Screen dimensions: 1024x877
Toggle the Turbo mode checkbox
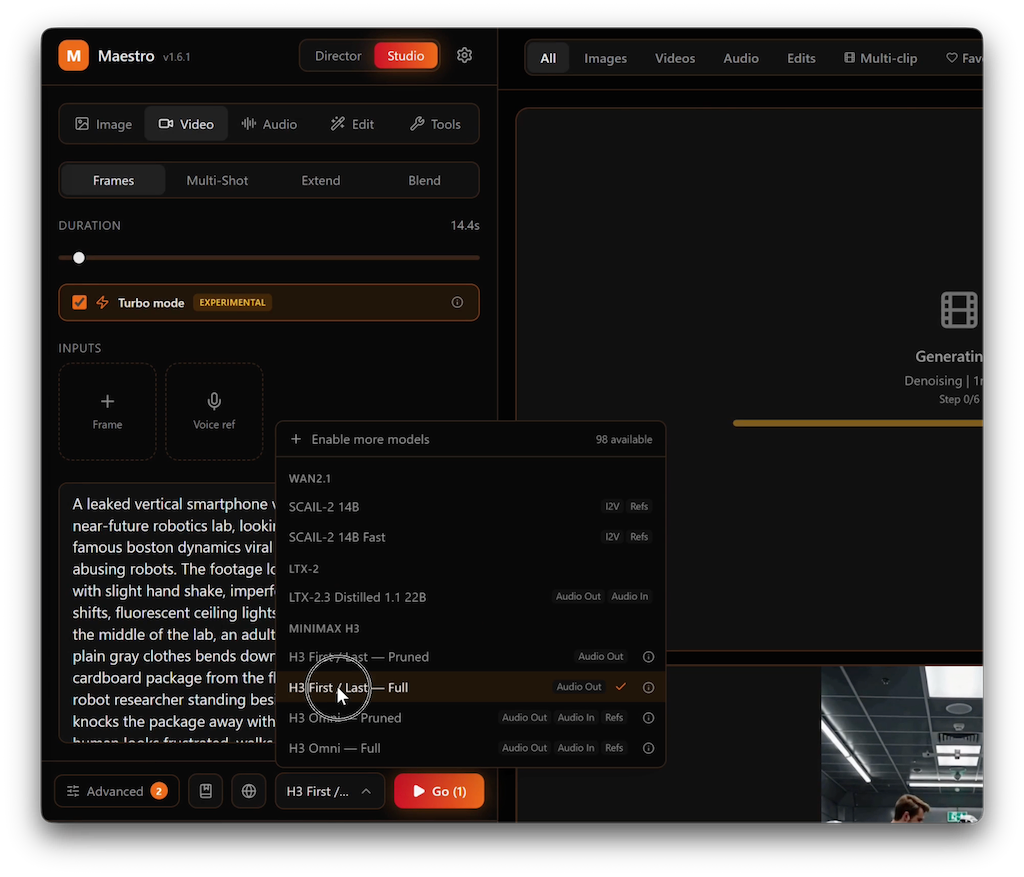(x=80, y=302)
